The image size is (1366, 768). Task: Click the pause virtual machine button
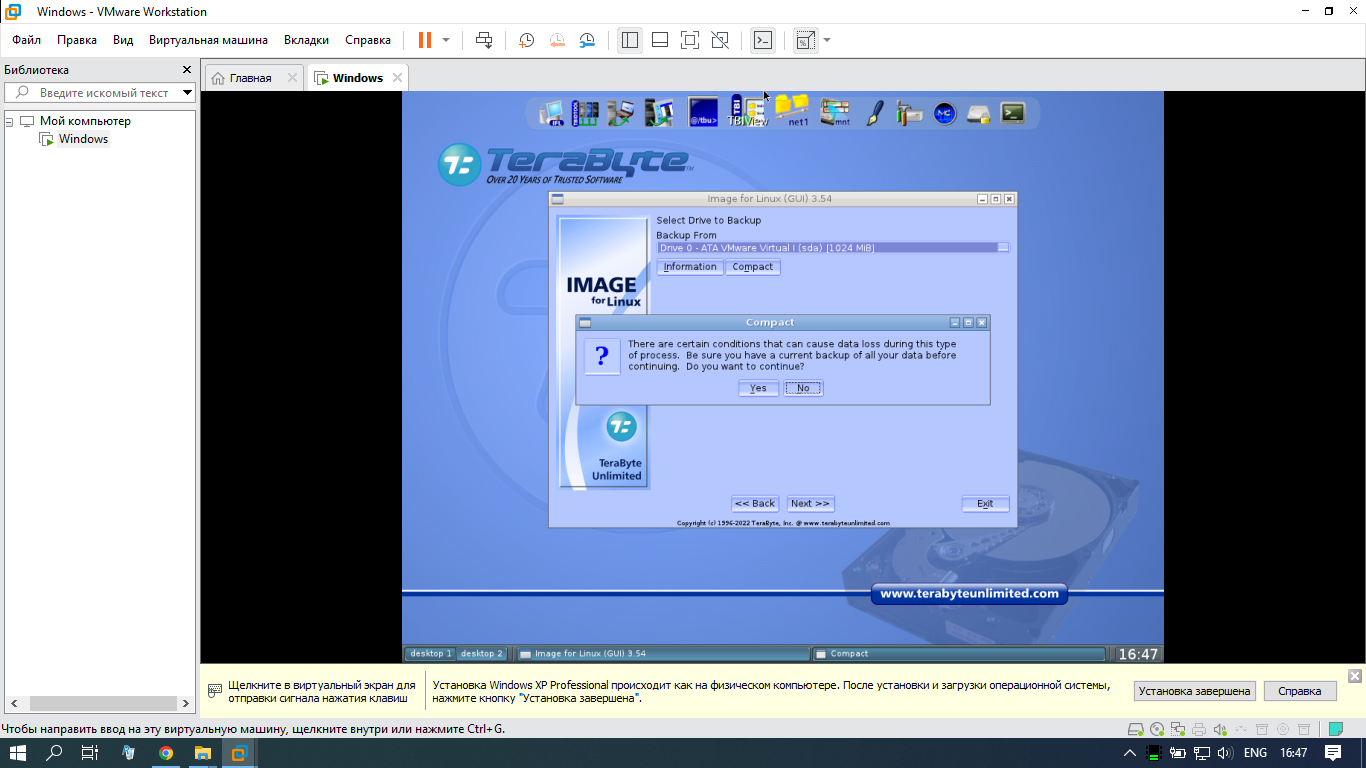tap(425, 40)
